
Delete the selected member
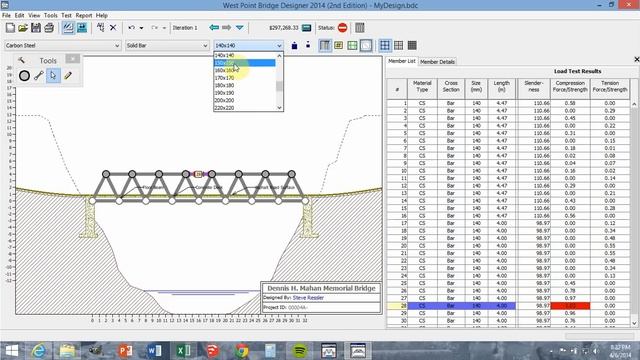(x=113, y=28)
